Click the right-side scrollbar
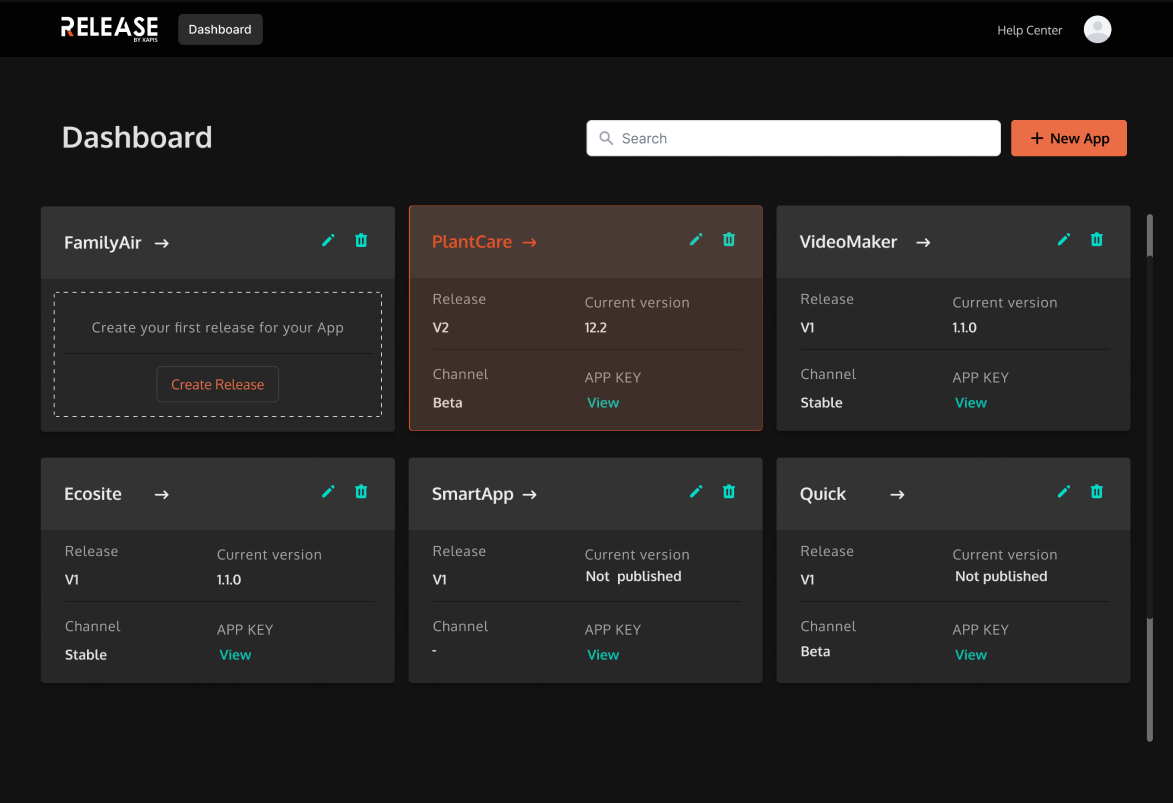 [x=1152, y=235]
